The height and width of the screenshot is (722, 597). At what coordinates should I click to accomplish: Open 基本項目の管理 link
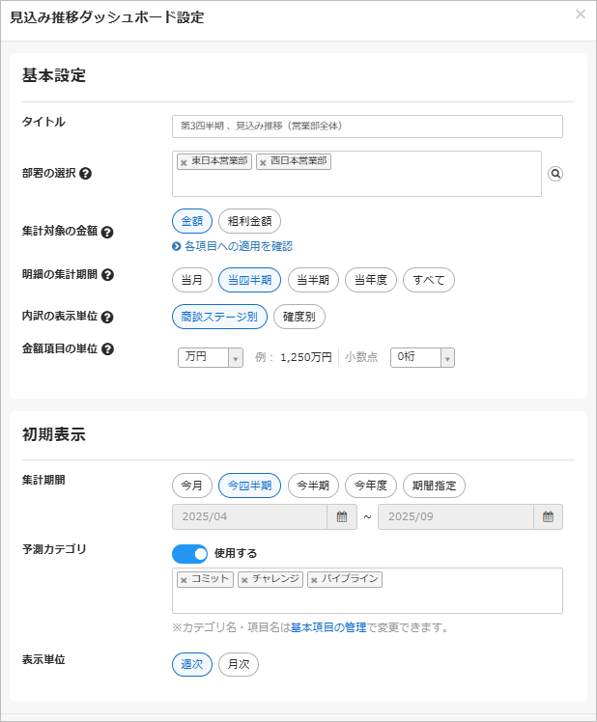328,627
